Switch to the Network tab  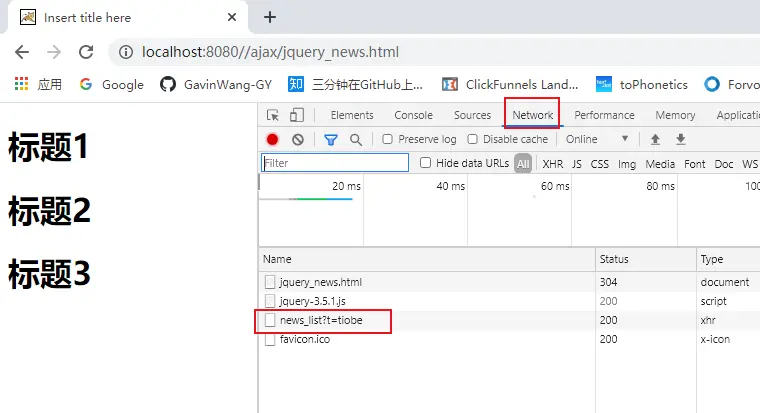coord(533,115)
